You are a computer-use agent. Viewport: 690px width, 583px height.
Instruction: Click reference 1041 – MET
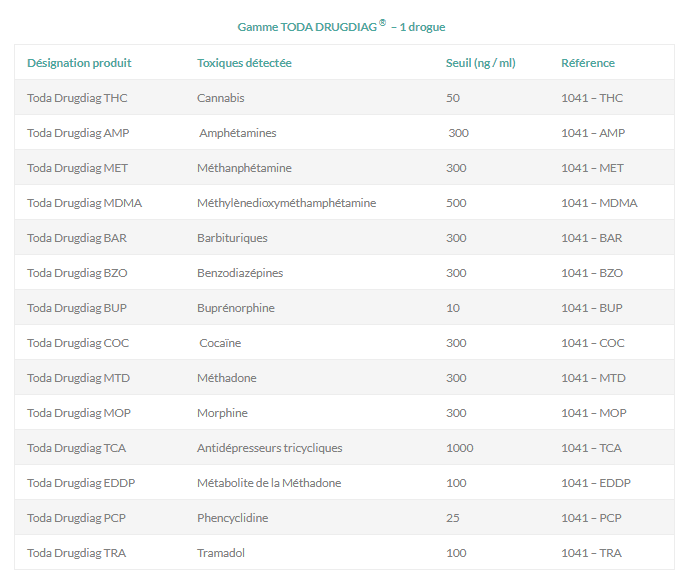click(592, 168)
